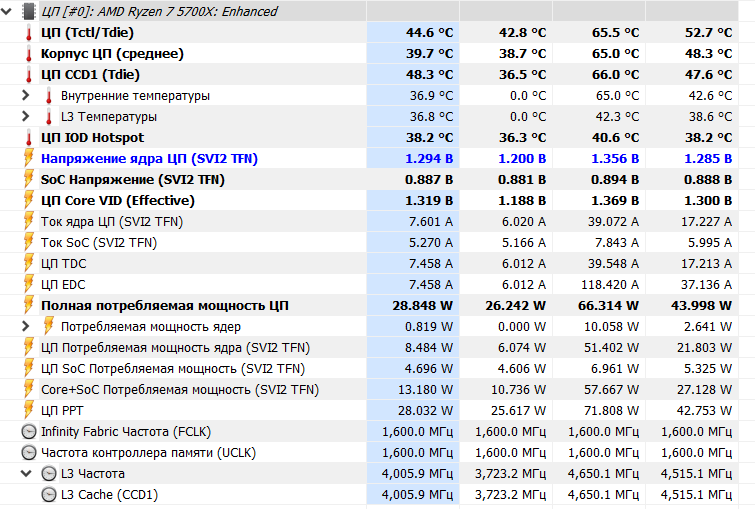Expand the Внутренние температуры group
This screenshot has width=755, height=509.
(27, 95)
